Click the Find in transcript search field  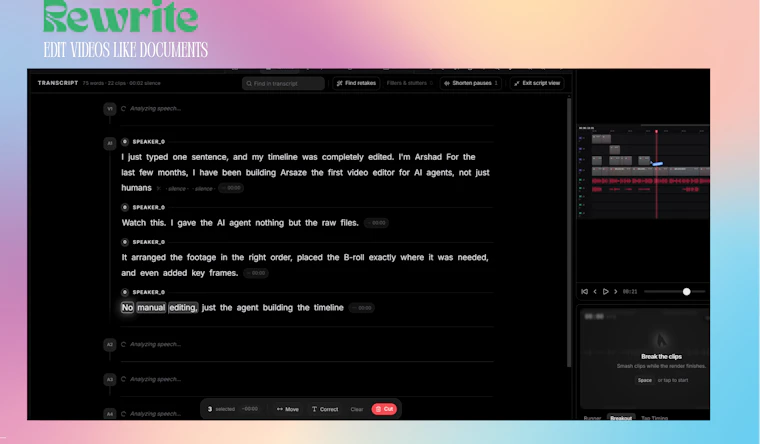(284, 83)
